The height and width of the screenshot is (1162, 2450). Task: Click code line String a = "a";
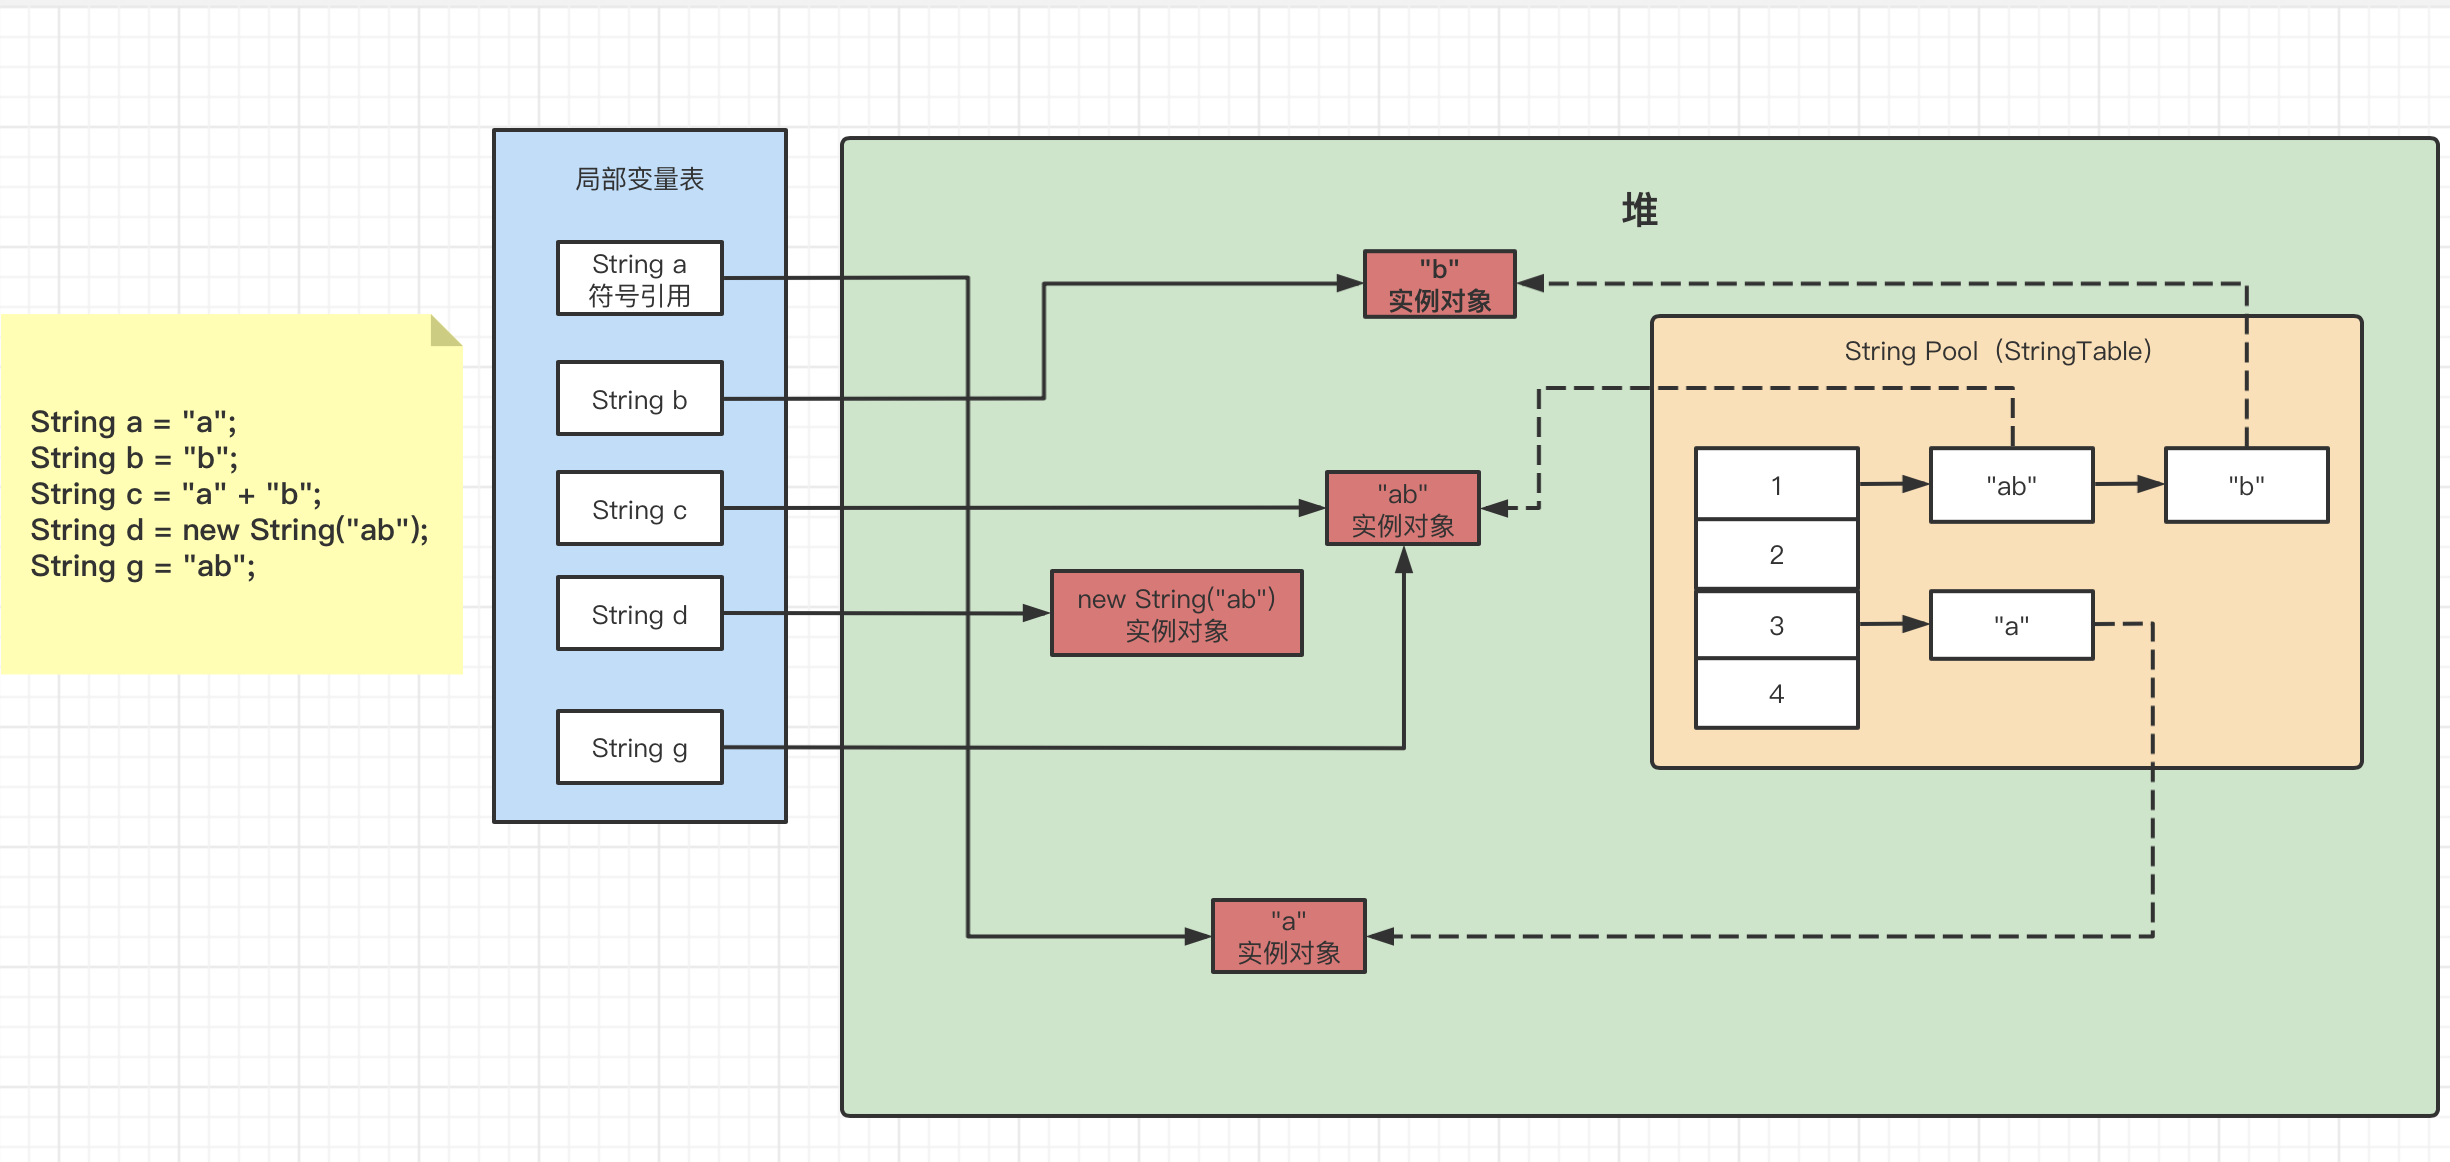134,422
